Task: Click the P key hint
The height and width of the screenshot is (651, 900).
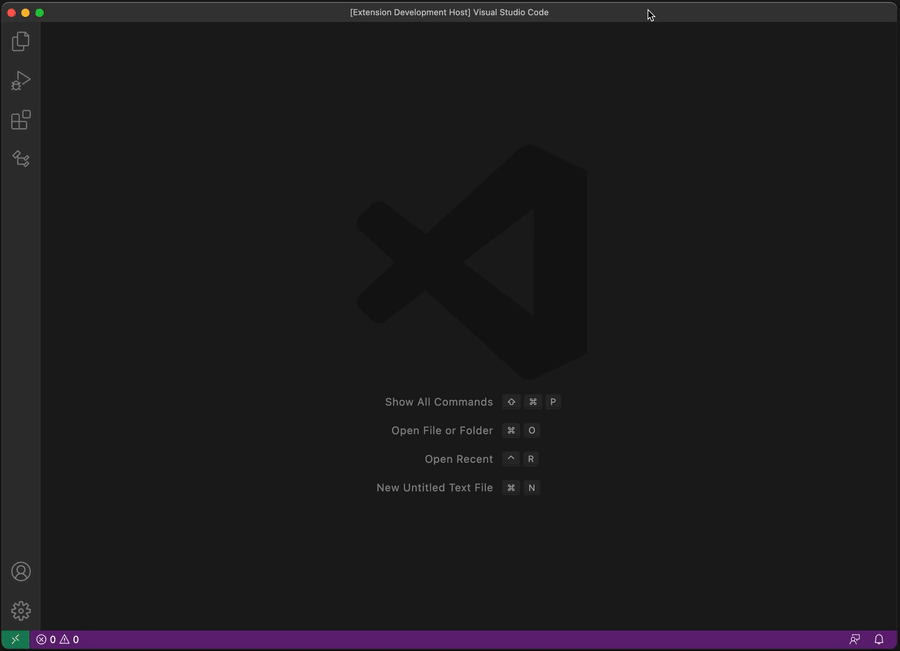Action: [553, 402]
